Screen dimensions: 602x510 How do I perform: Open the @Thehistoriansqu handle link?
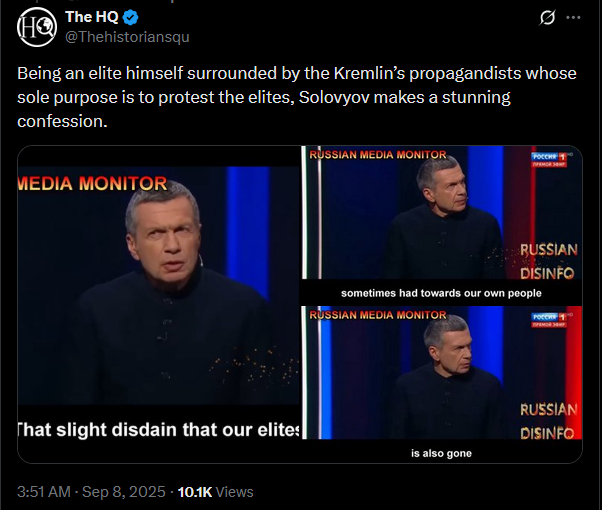(x=126, y=37)
